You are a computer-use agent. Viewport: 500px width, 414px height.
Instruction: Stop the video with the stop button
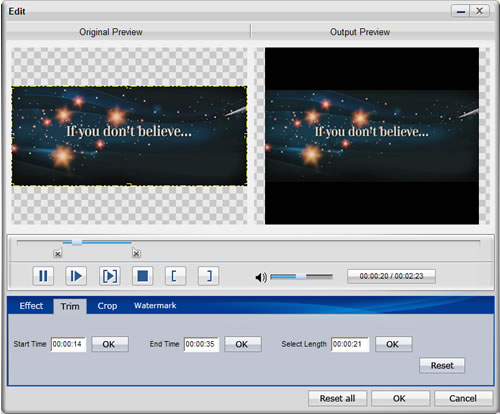pos(143,276)
